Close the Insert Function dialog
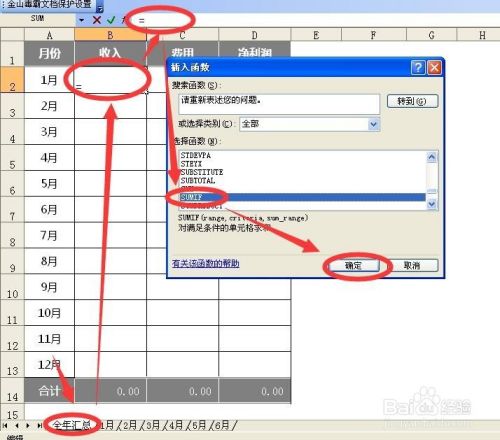The width and height of the screenshot is (500, 440). 435,68
